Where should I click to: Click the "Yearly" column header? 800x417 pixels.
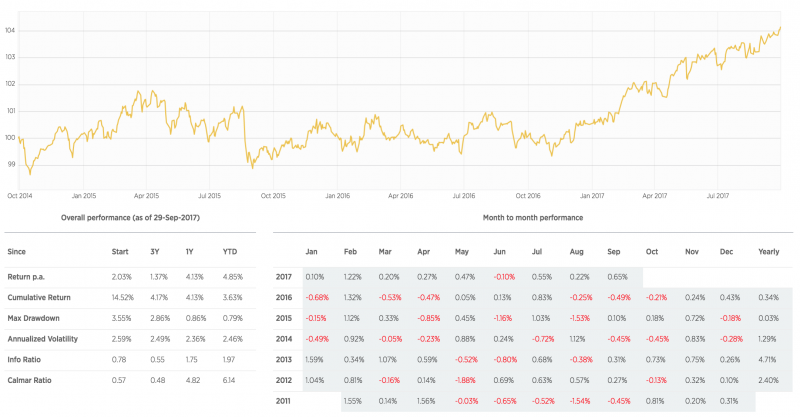coord(767,254)
